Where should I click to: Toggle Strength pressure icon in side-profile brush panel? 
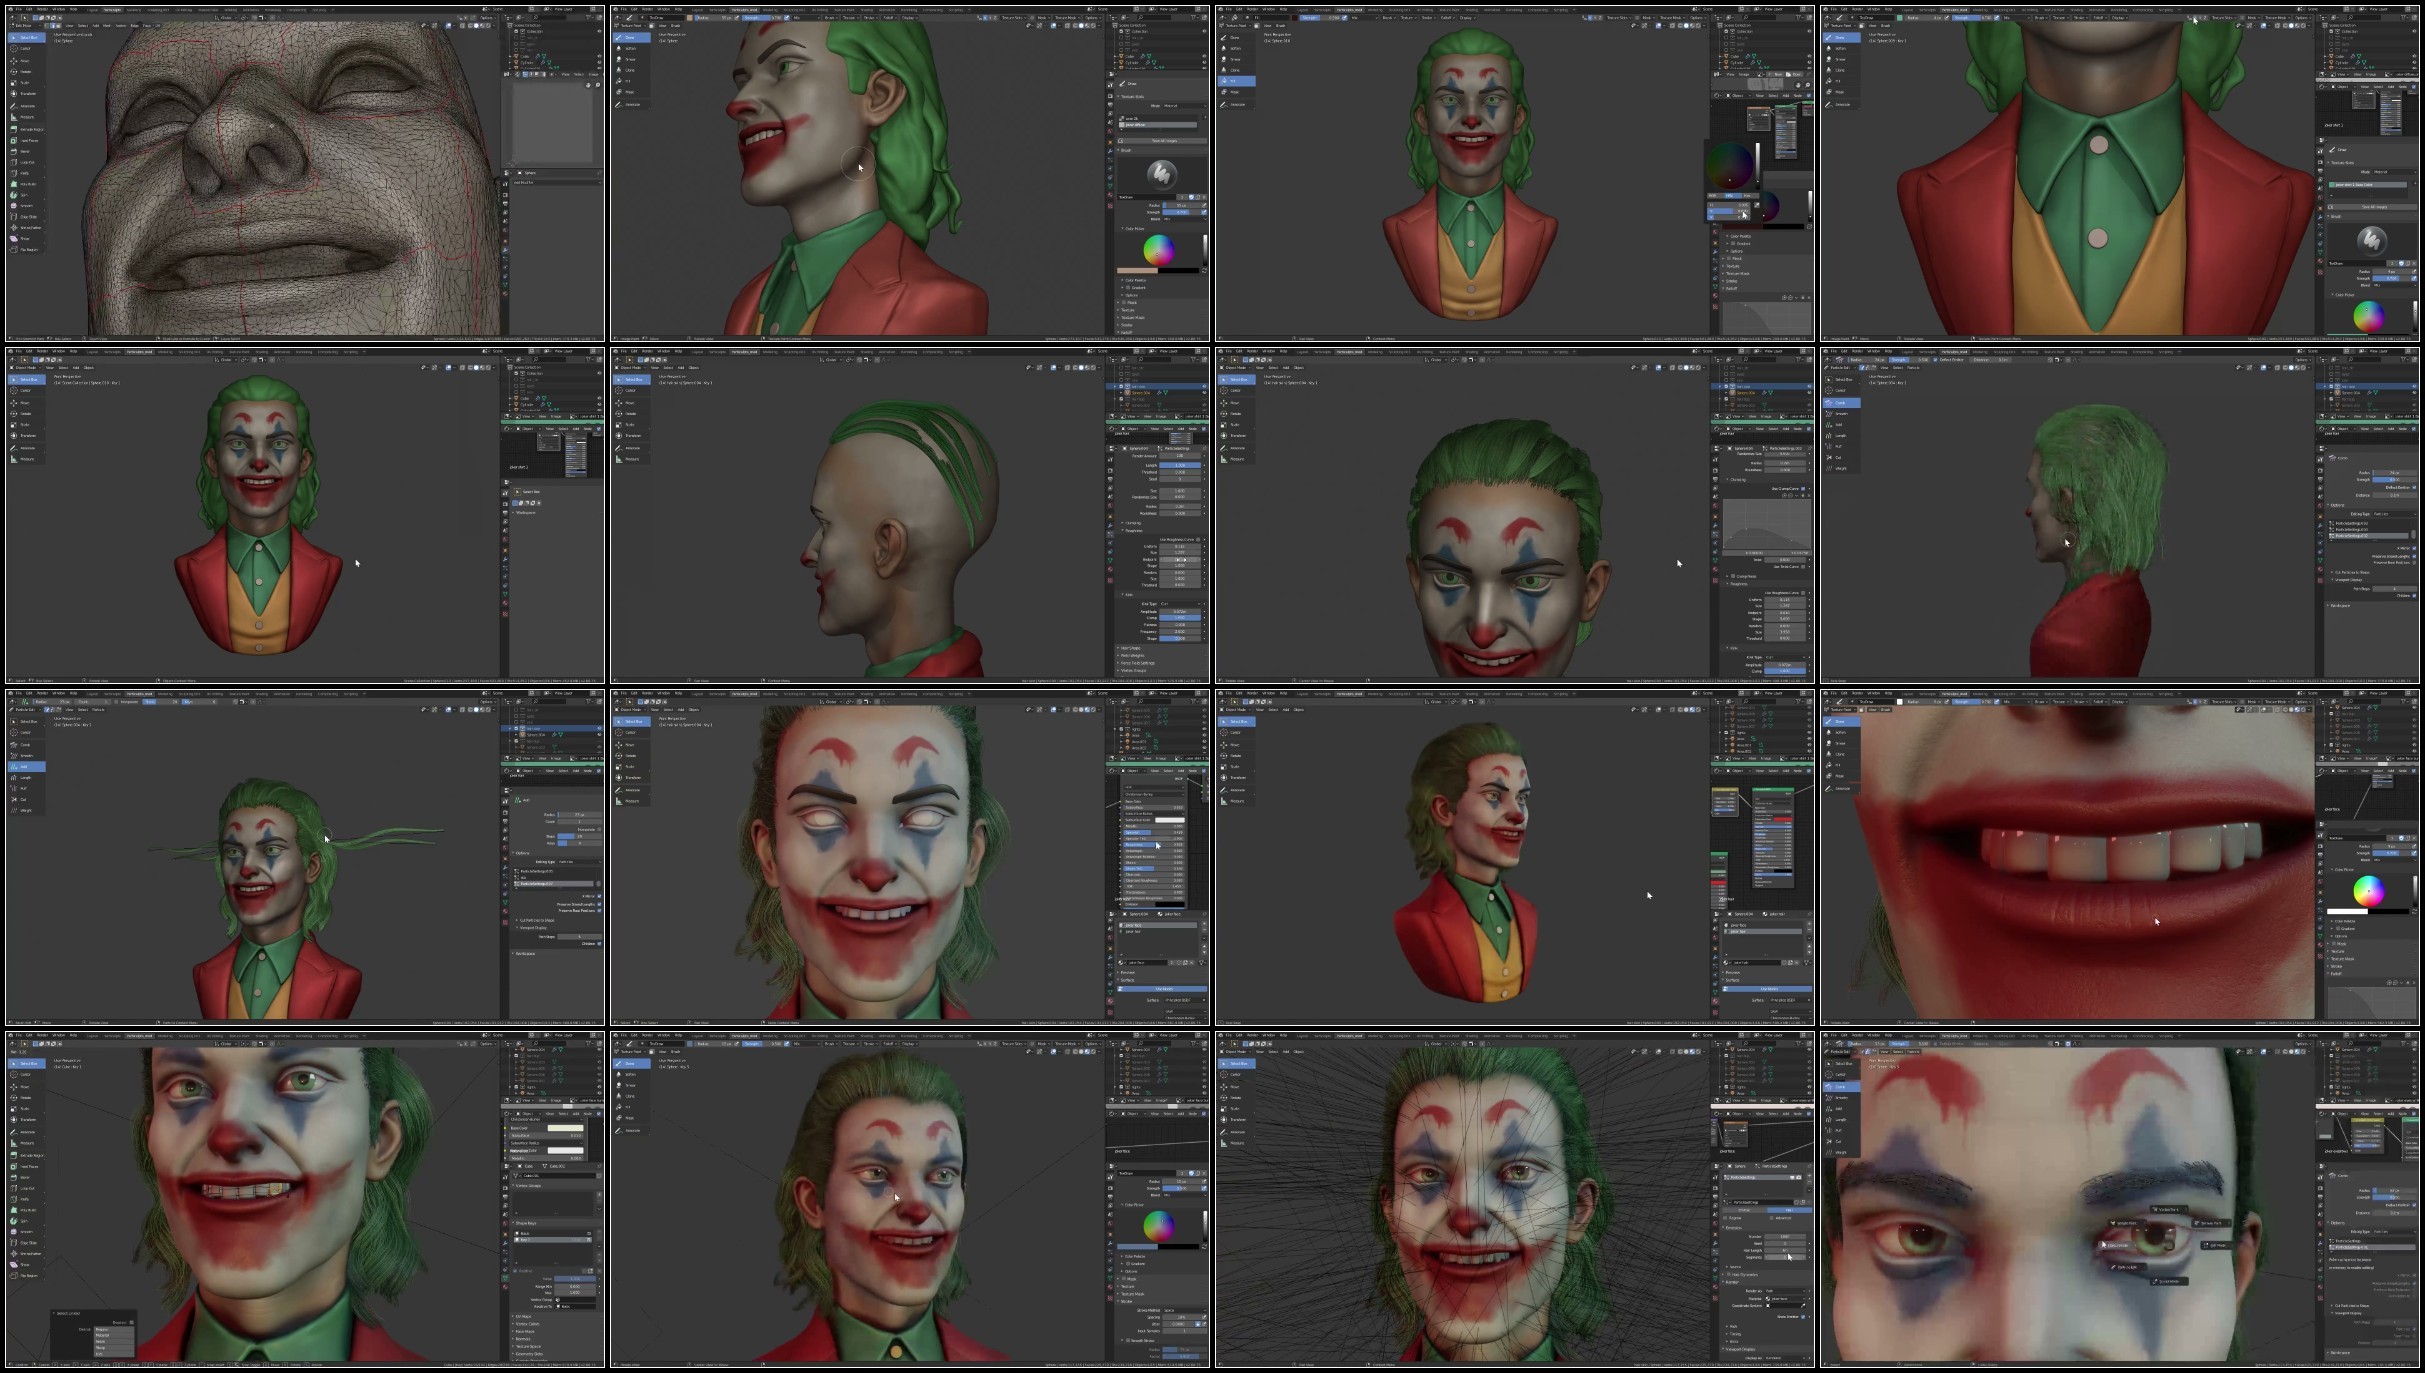(1204, 212)
